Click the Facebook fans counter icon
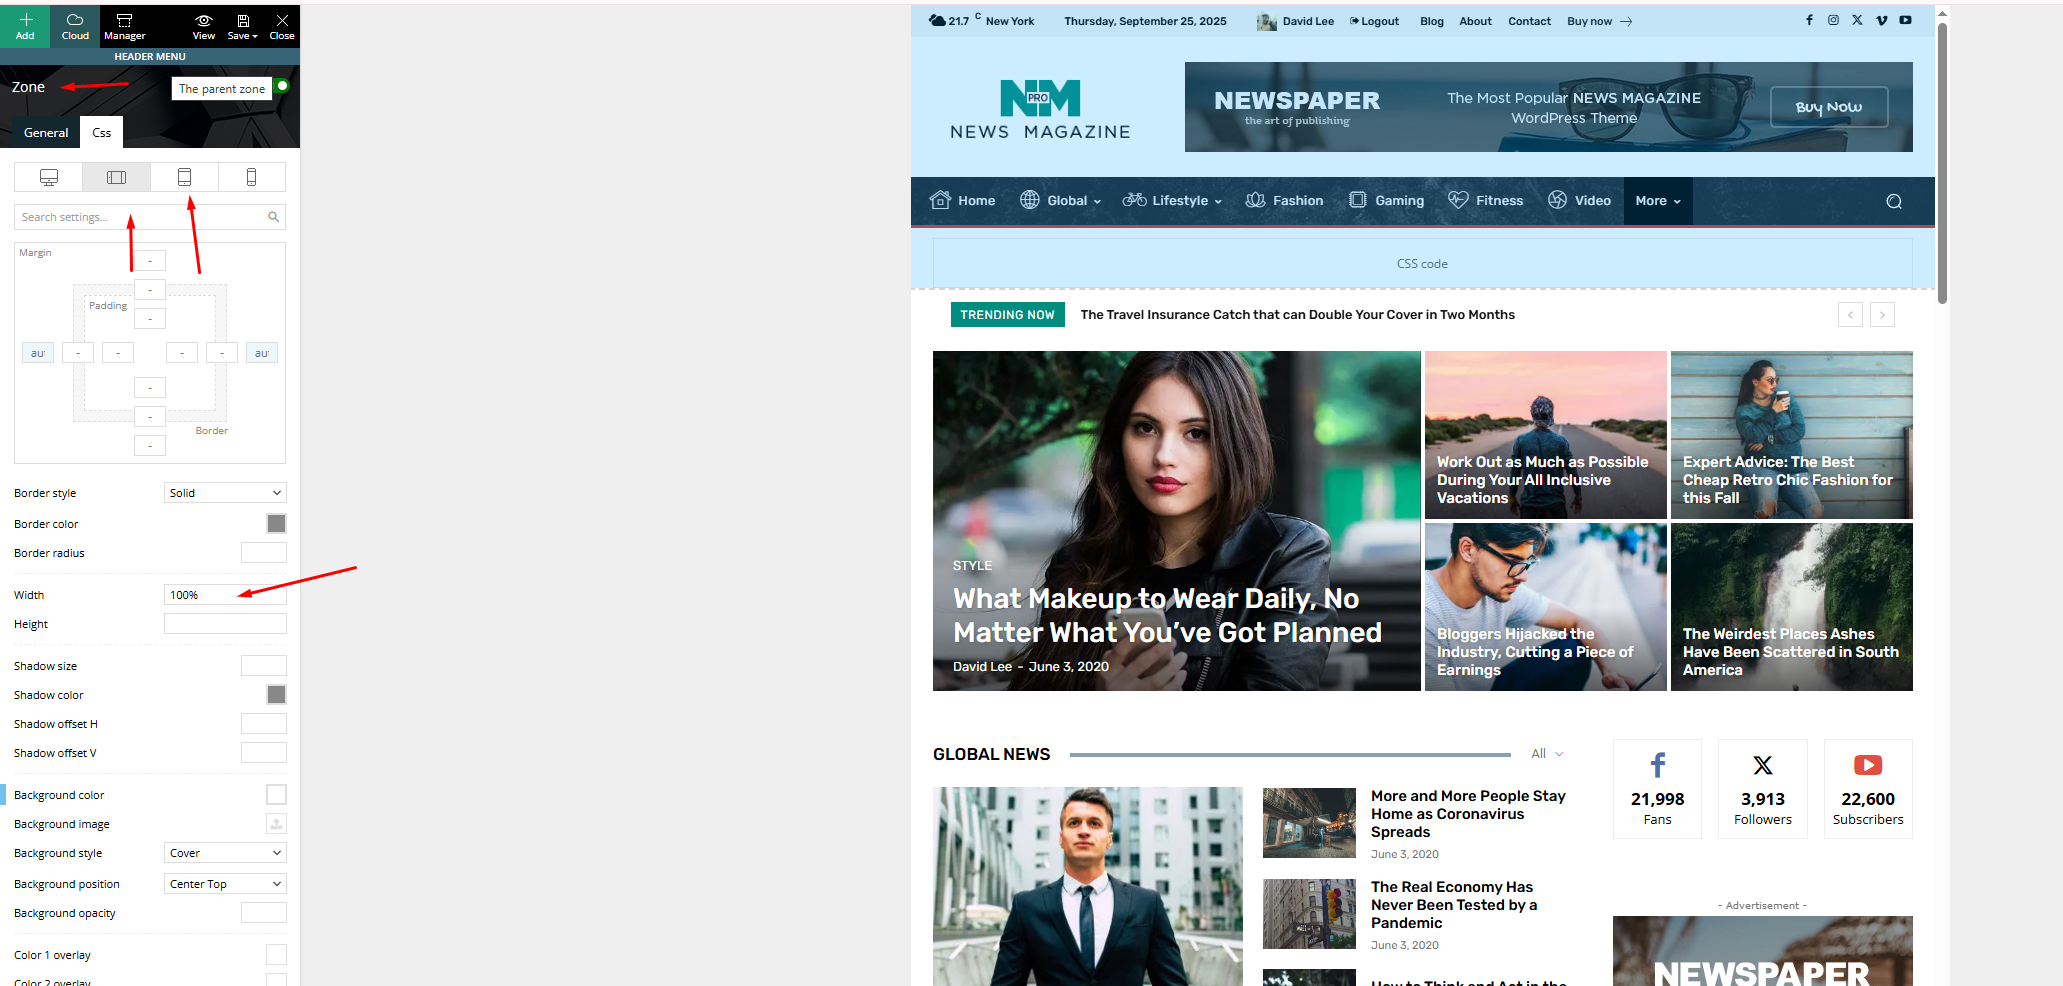2063x986 pixels. 1657,765
